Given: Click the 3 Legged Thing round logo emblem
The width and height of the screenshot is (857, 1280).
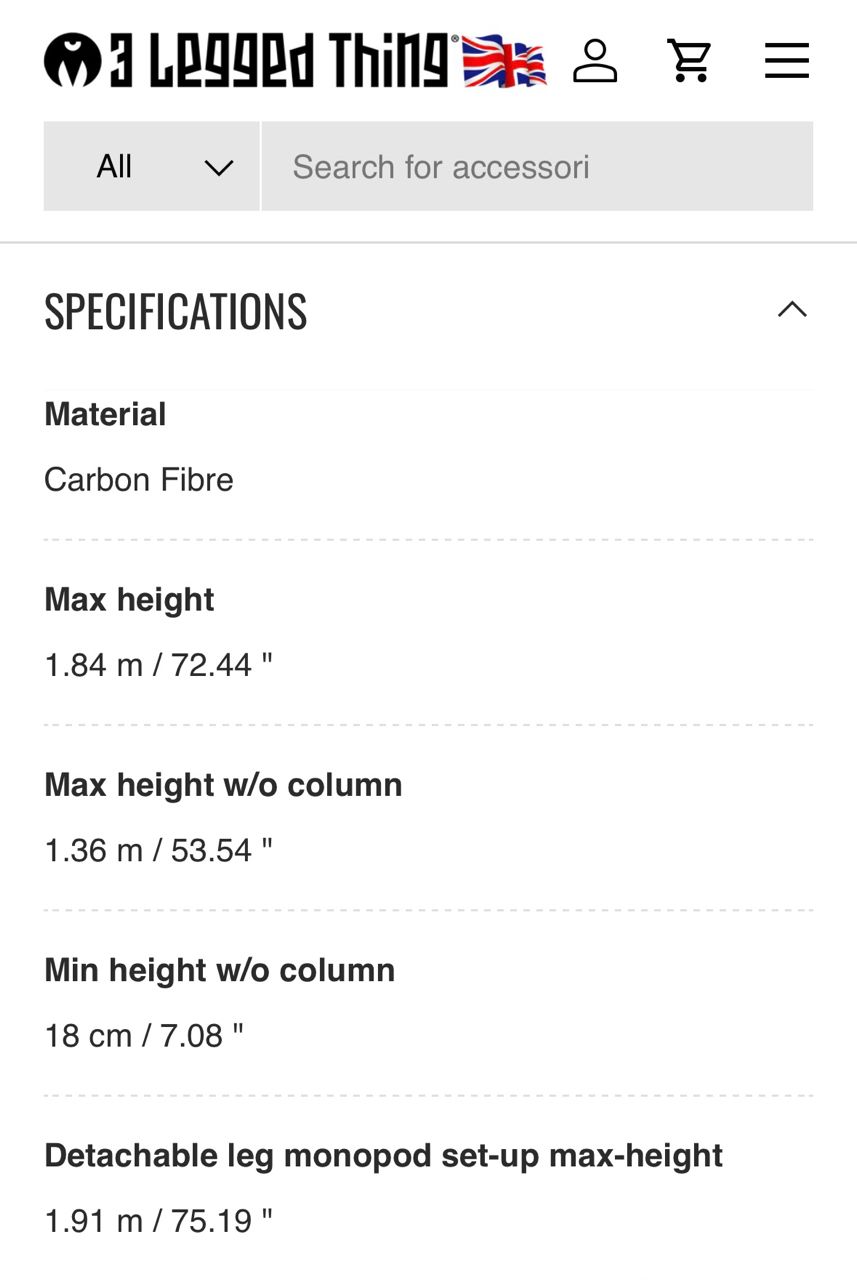Looking at the screenshot, I should [72, 60].
